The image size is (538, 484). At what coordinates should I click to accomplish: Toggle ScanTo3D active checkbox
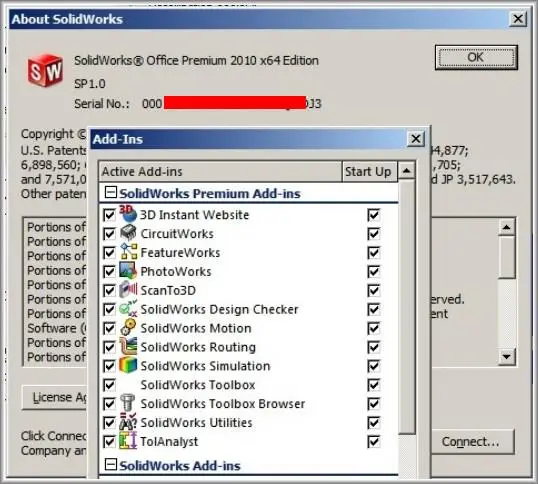pos(109,291)
